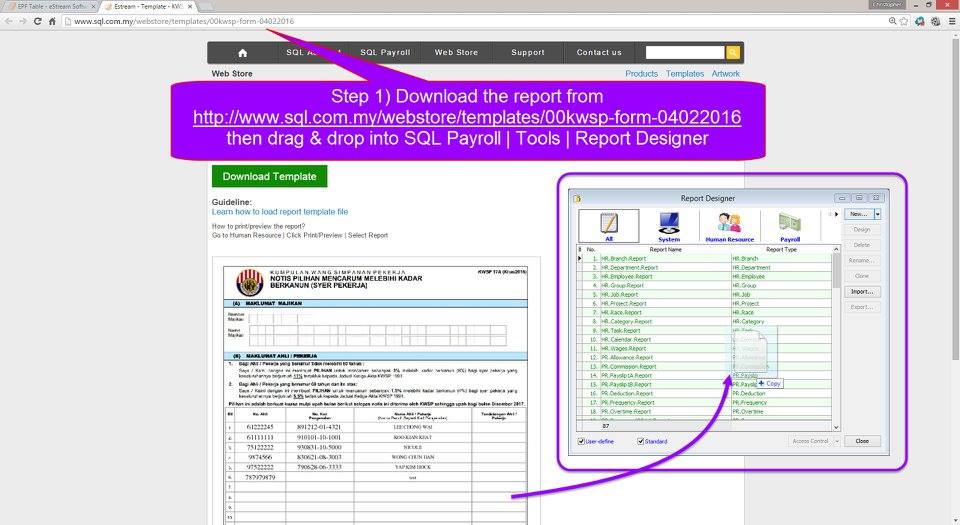960x525 pixels.
Task: Select the Human Resource category icon
Action: [729, 226]
